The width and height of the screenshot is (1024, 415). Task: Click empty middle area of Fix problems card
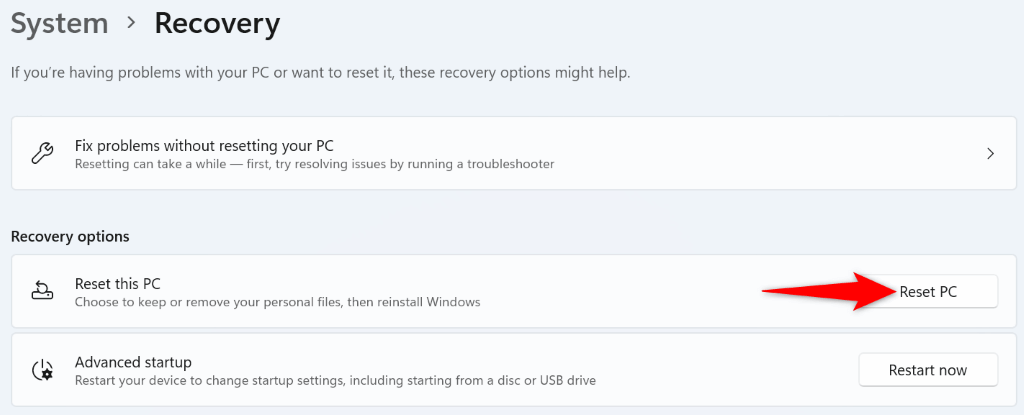(760, 153)
